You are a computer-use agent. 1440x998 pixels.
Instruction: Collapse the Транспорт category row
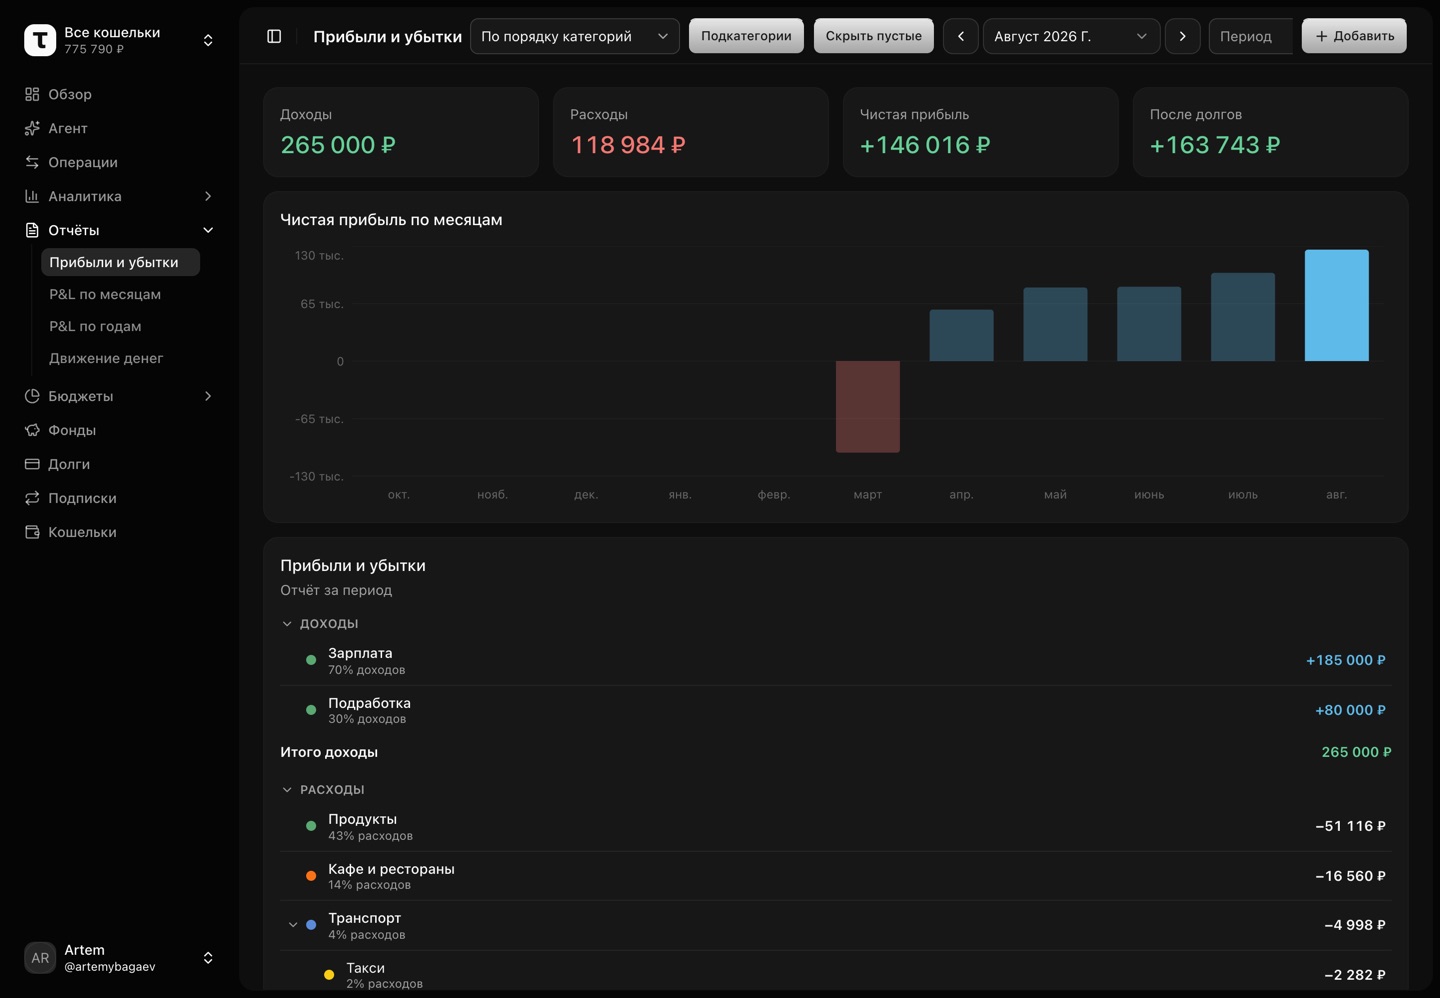point(293,925)
